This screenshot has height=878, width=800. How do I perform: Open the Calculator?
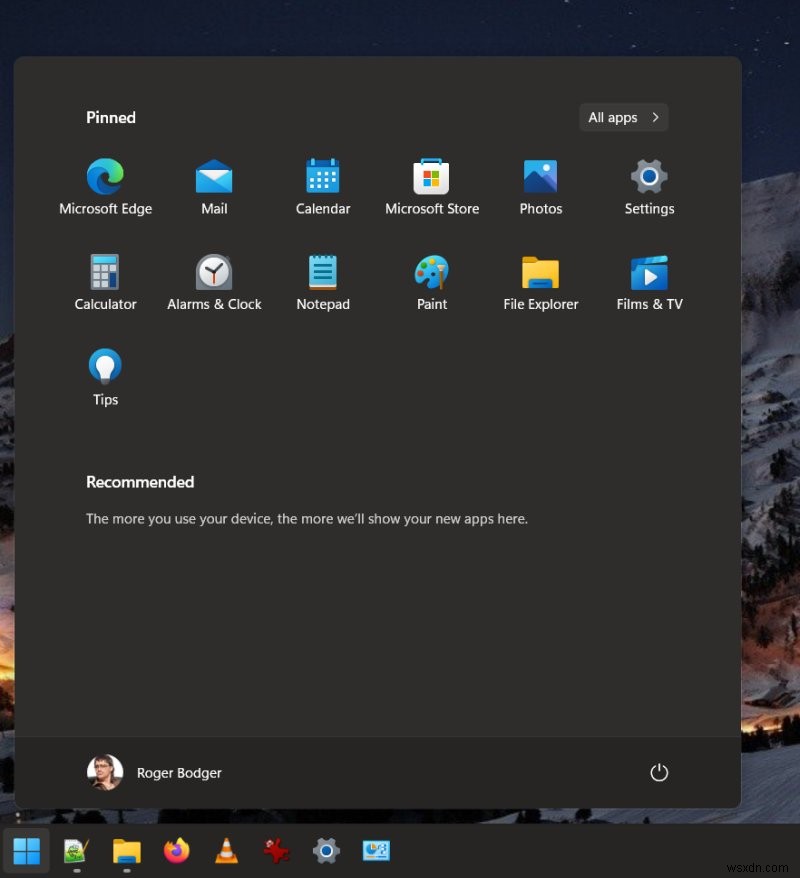click(x=105, y=273)
